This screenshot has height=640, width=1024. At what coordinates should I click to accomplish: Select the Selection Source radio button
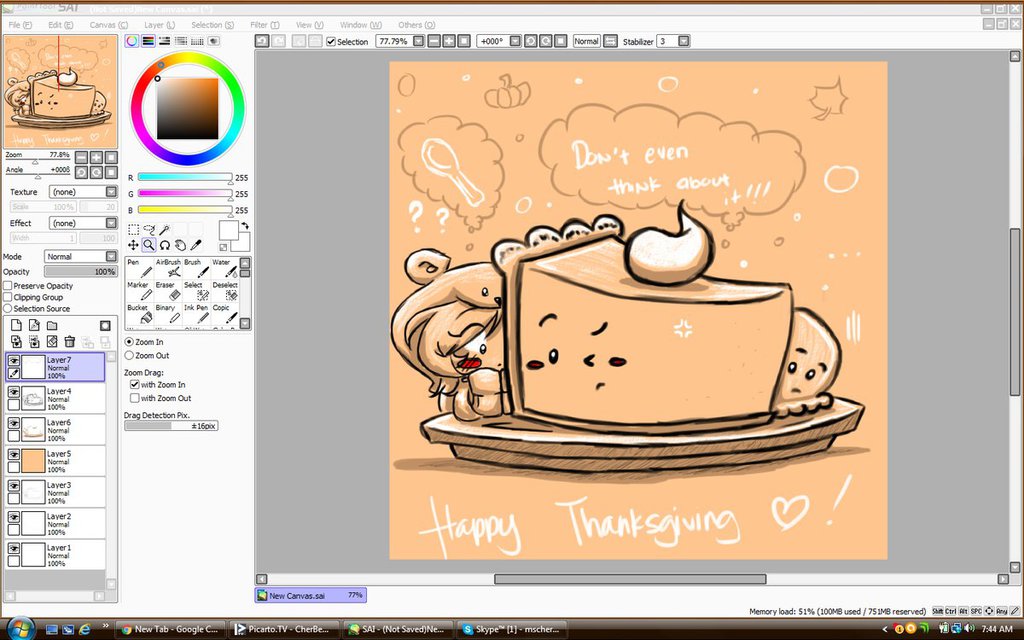8,308
